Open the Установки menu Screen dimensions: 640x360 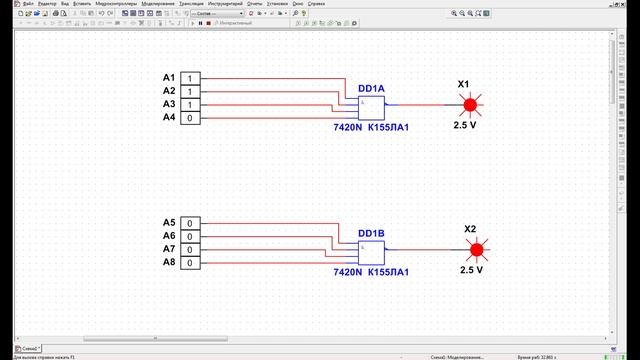point(277,4)
